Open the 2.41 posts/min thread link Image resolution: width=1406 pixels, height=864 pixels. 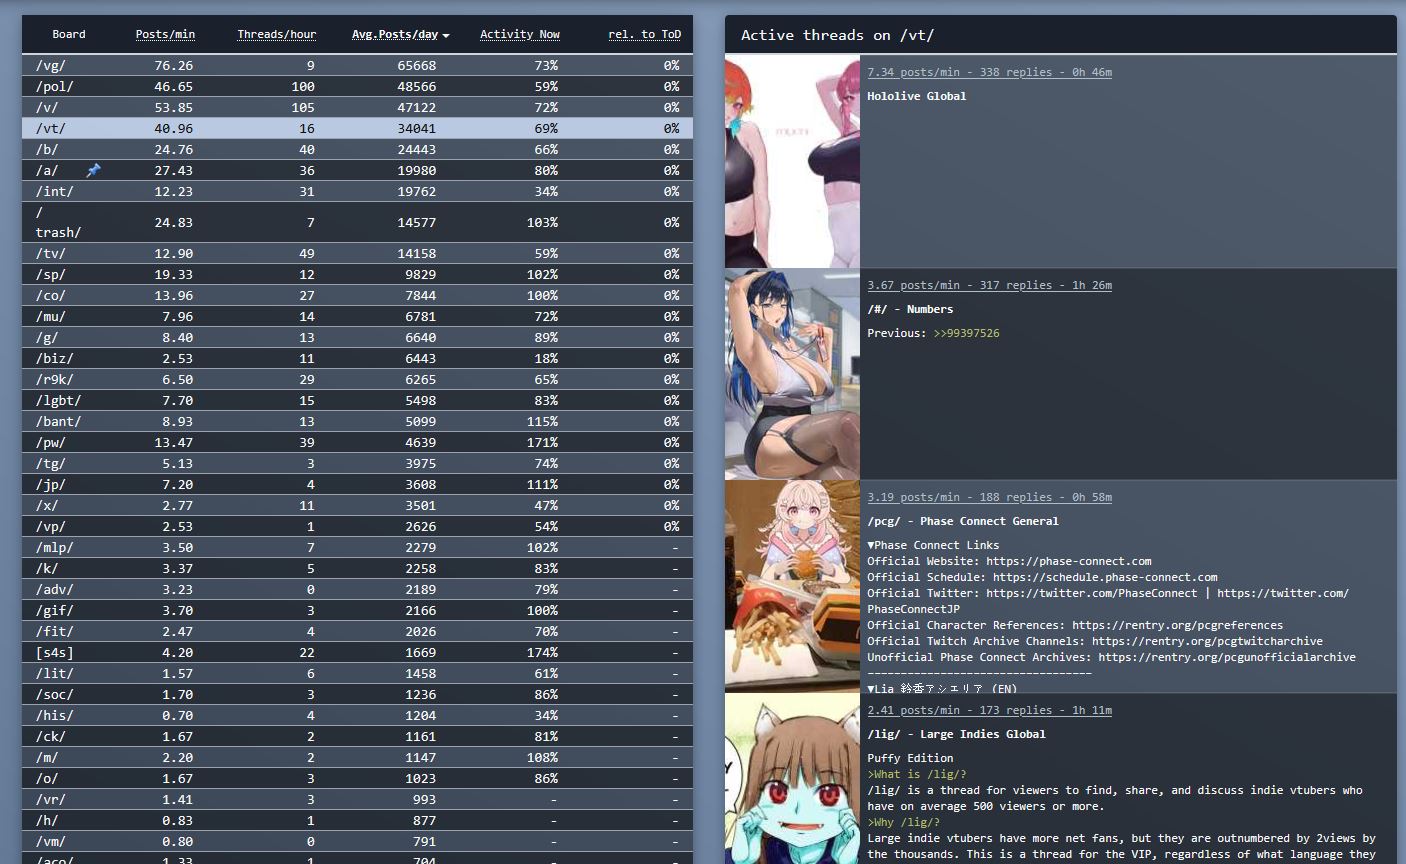989,710
